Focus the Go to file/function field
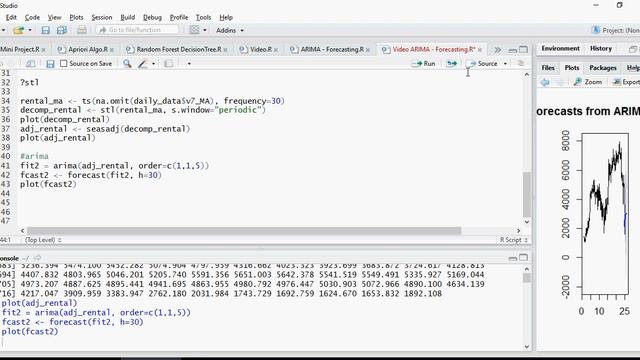This screenshot has height=360, width=640. pyautogui.click(x=137, y=30)
